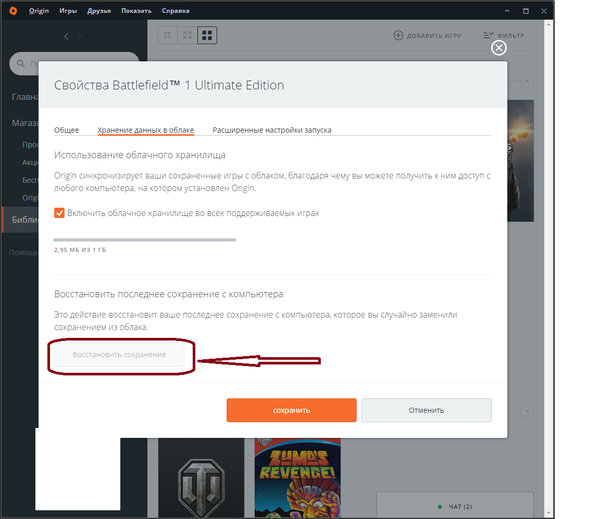The image size is (600, 519).
Task: Click the plus icon to add game
Action: pyautogui.click(x=398, y=35)
